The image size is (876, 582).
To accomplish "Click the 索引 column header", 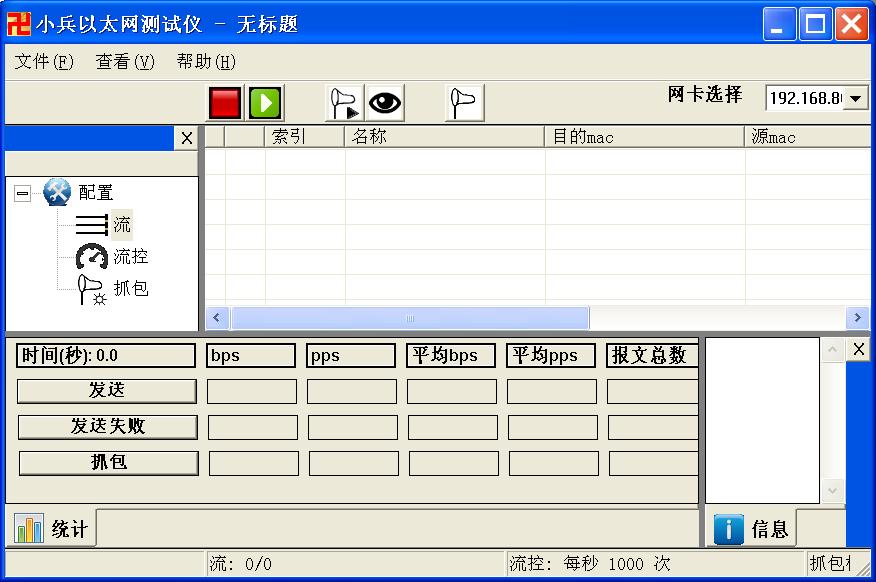I will (x=304, y=137).
